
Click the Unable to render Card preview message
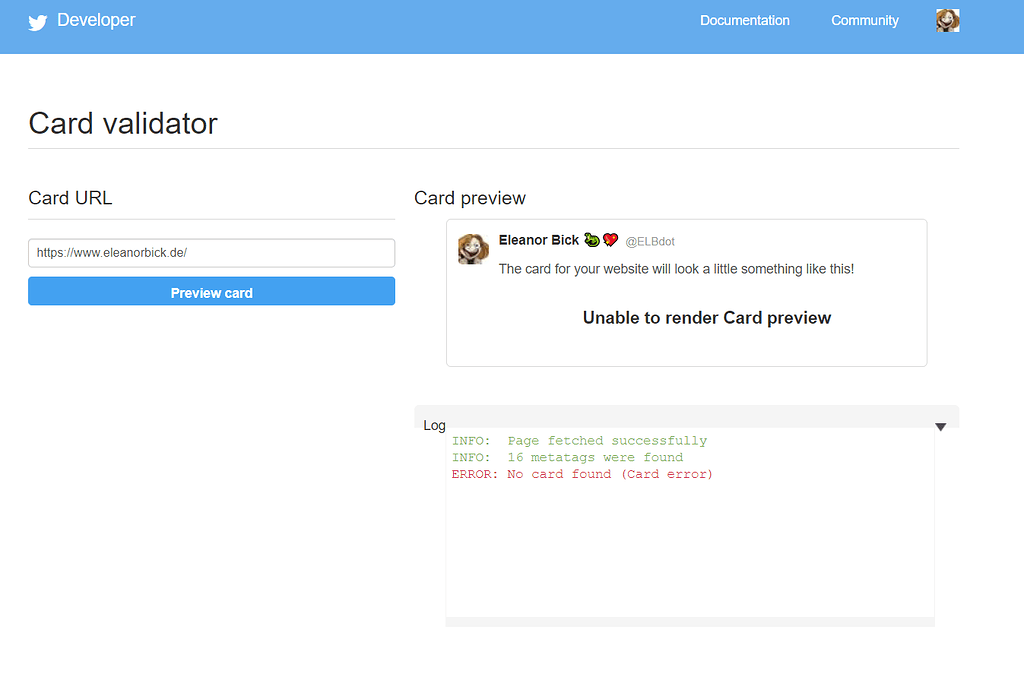click(x=706, y=317)
